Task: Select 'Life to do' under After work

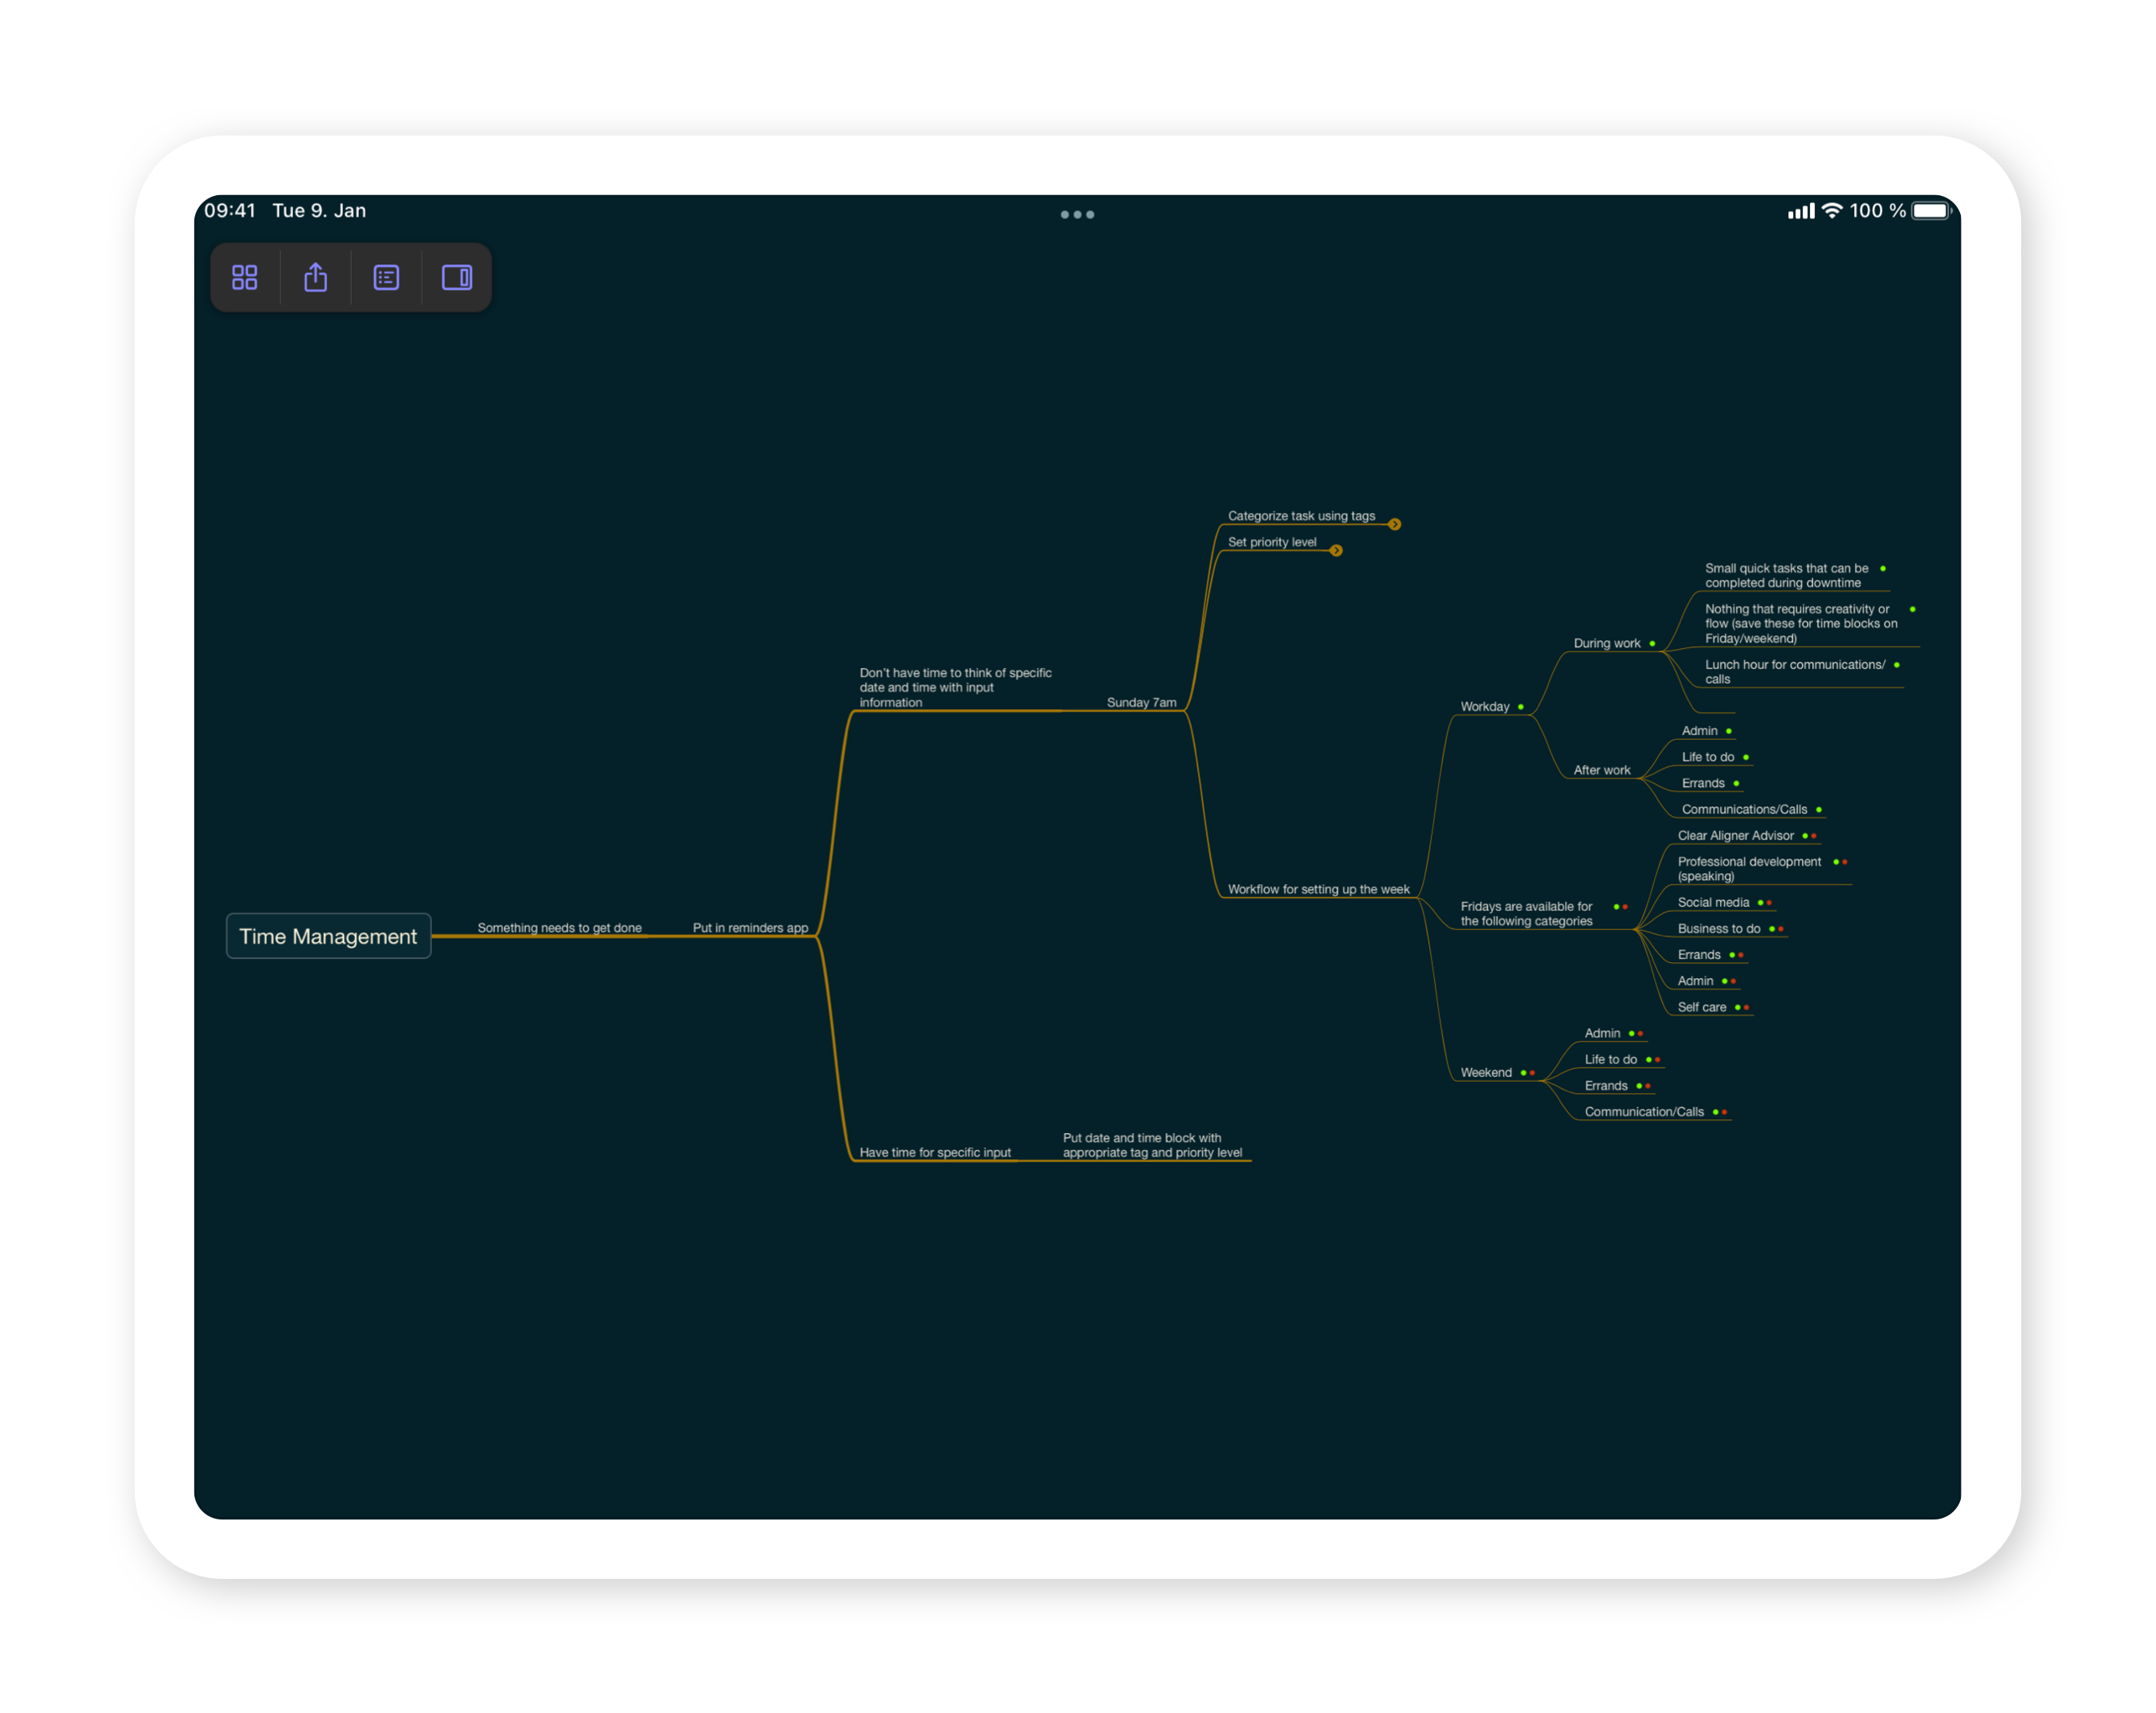Action: (x=1707, y=757)
